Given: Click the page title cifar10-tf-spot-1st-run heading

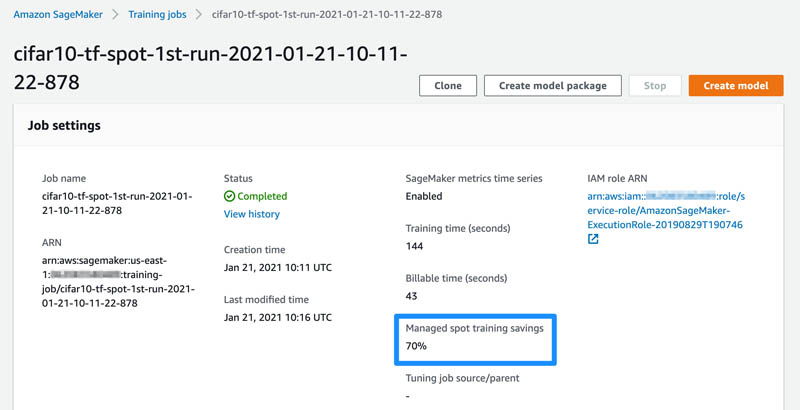Looking at the screenshot, I should (210, 68).
